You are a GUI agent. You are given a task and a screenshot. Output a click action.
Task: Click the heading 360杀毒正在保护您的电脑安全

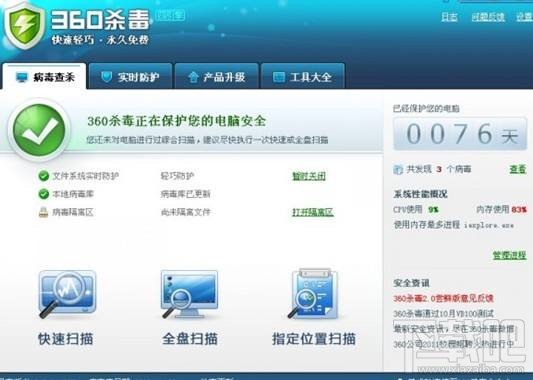pyautogui.click(x=176, y=121)
